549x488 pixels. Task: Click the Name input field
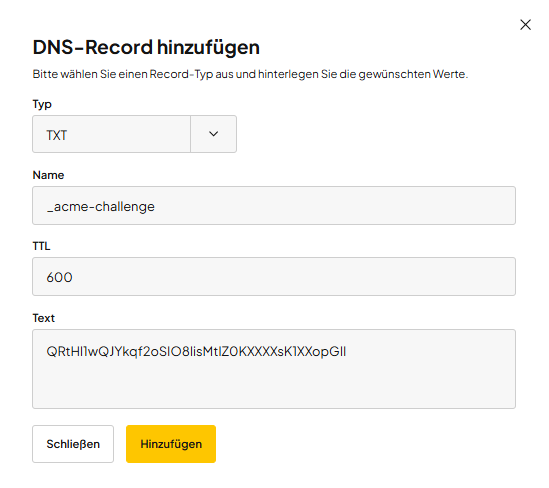click(274, 205)
